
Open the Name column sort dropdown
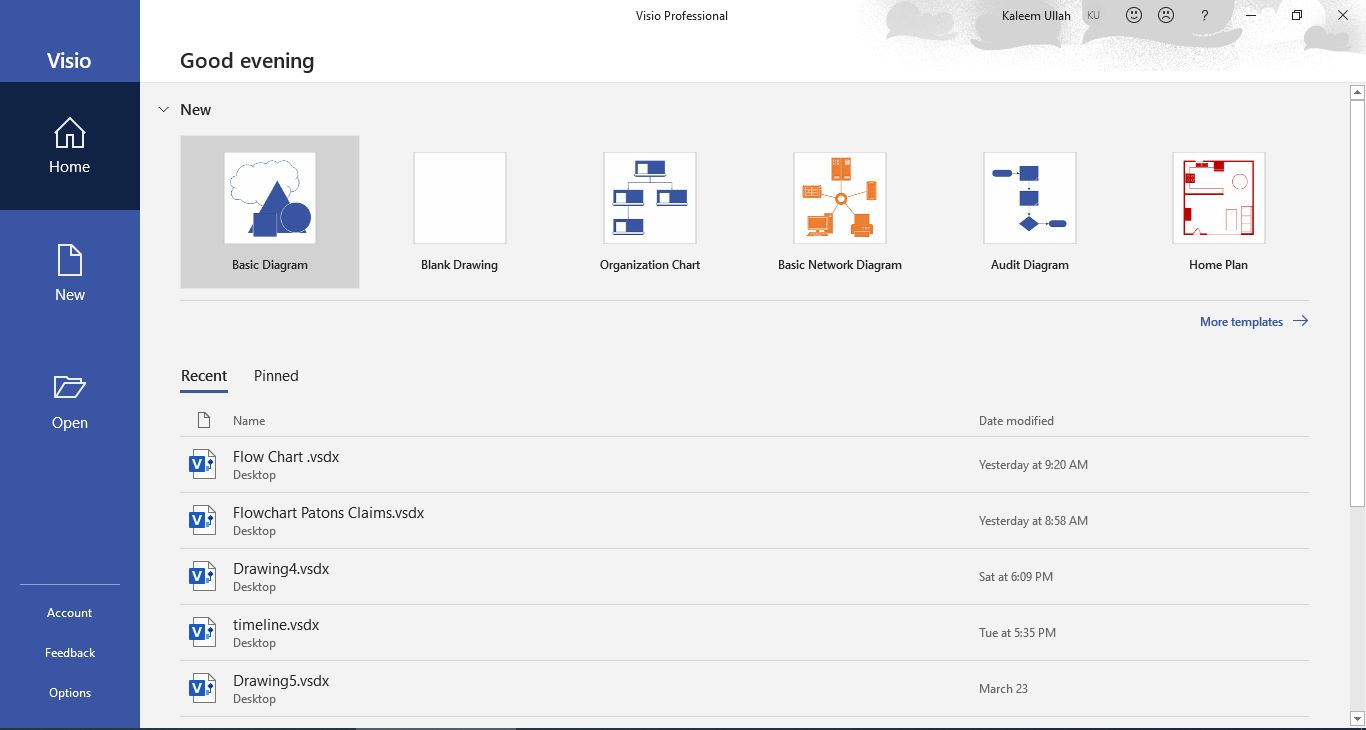pyautogui.click(x=248, y=420)
